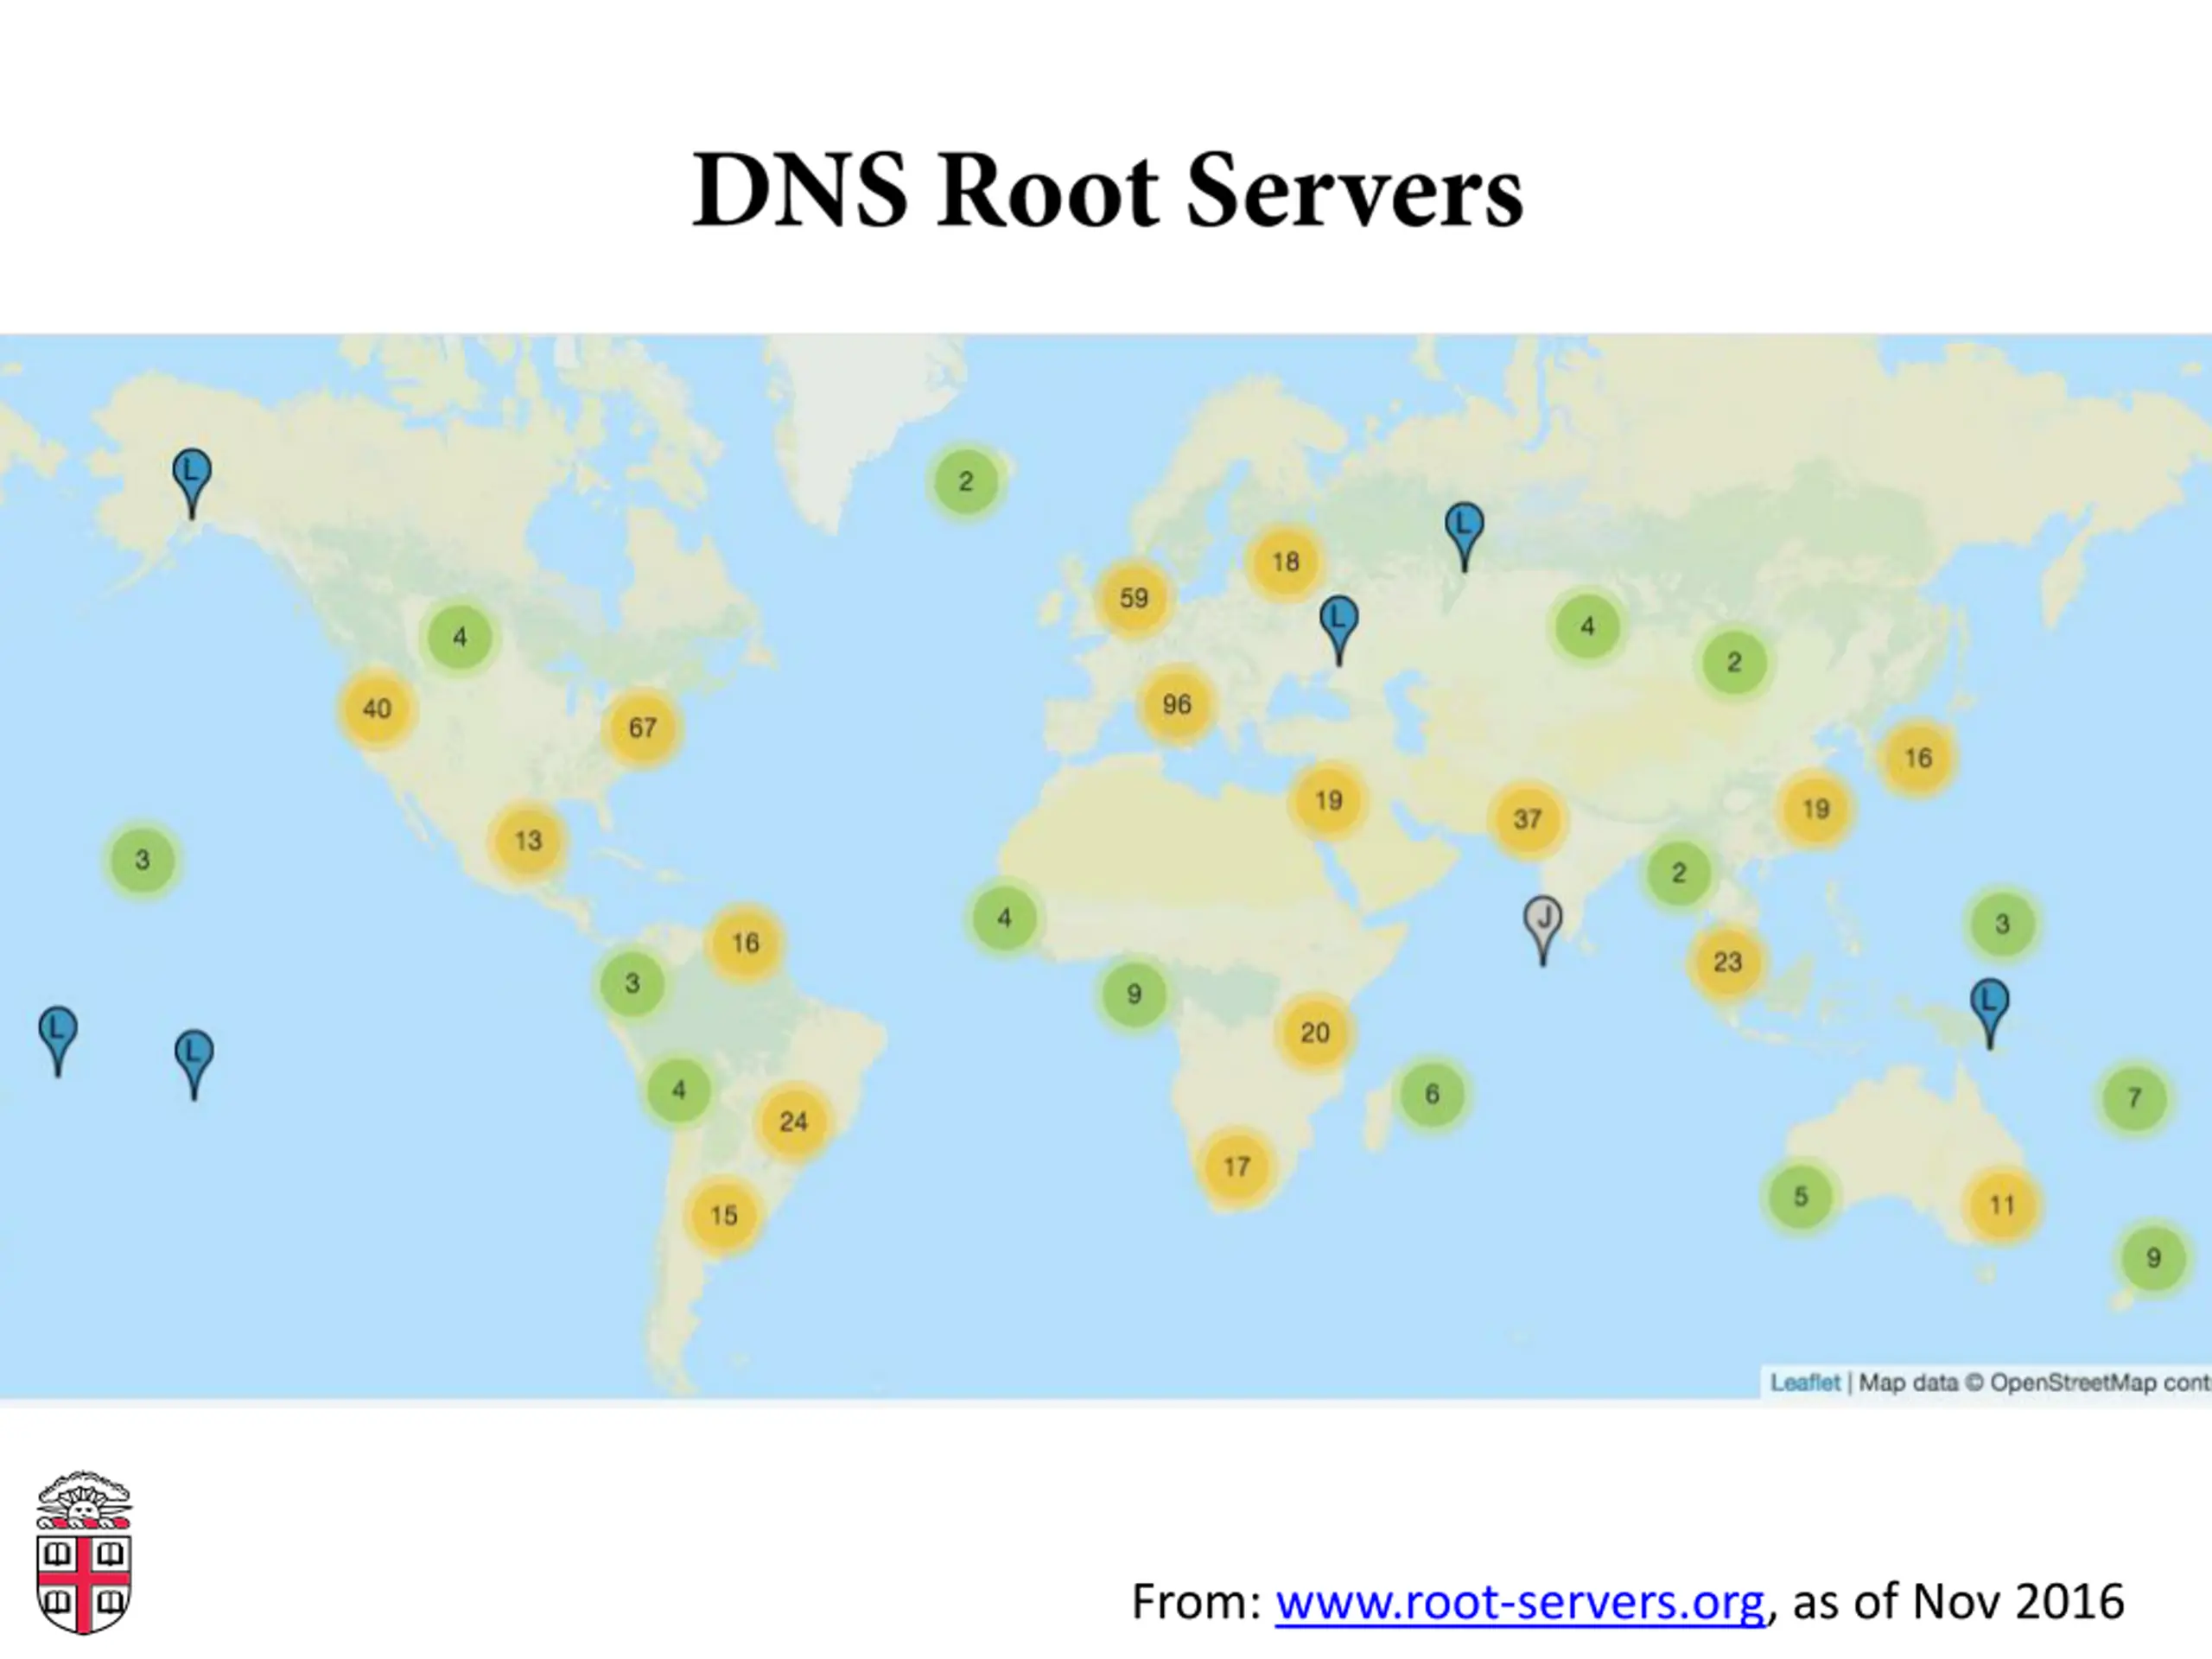
Task: Click the Leaflet attribution link
Action: [x=1805, y=1383]
